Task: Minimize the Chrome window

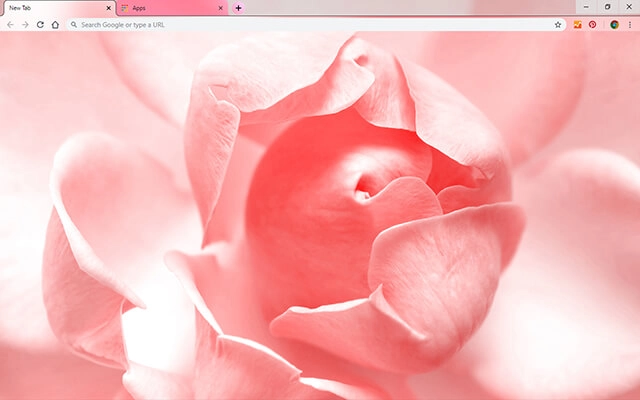Action: pos(586,7)
